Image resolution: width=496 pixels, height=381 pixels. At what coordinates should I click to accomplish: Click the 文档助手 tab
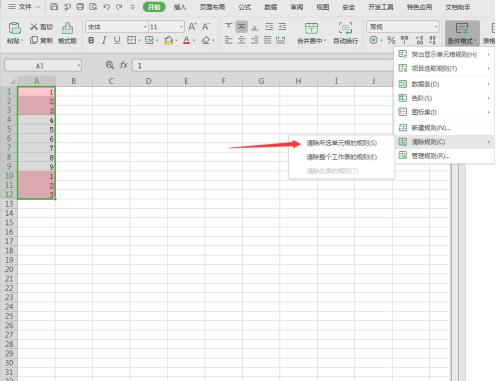tap(458, 7)
